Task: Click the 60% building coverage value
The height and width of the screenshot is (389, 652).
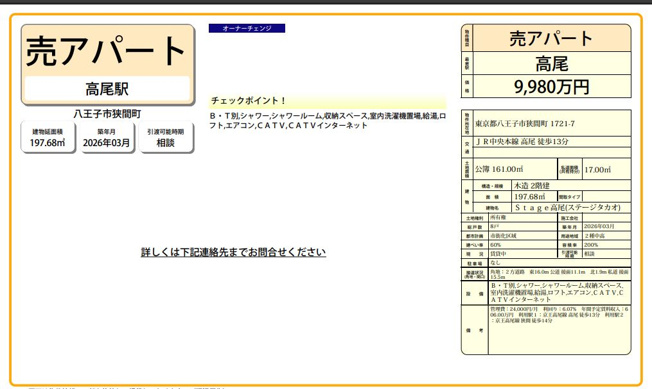Action: (x=496, y=245)
